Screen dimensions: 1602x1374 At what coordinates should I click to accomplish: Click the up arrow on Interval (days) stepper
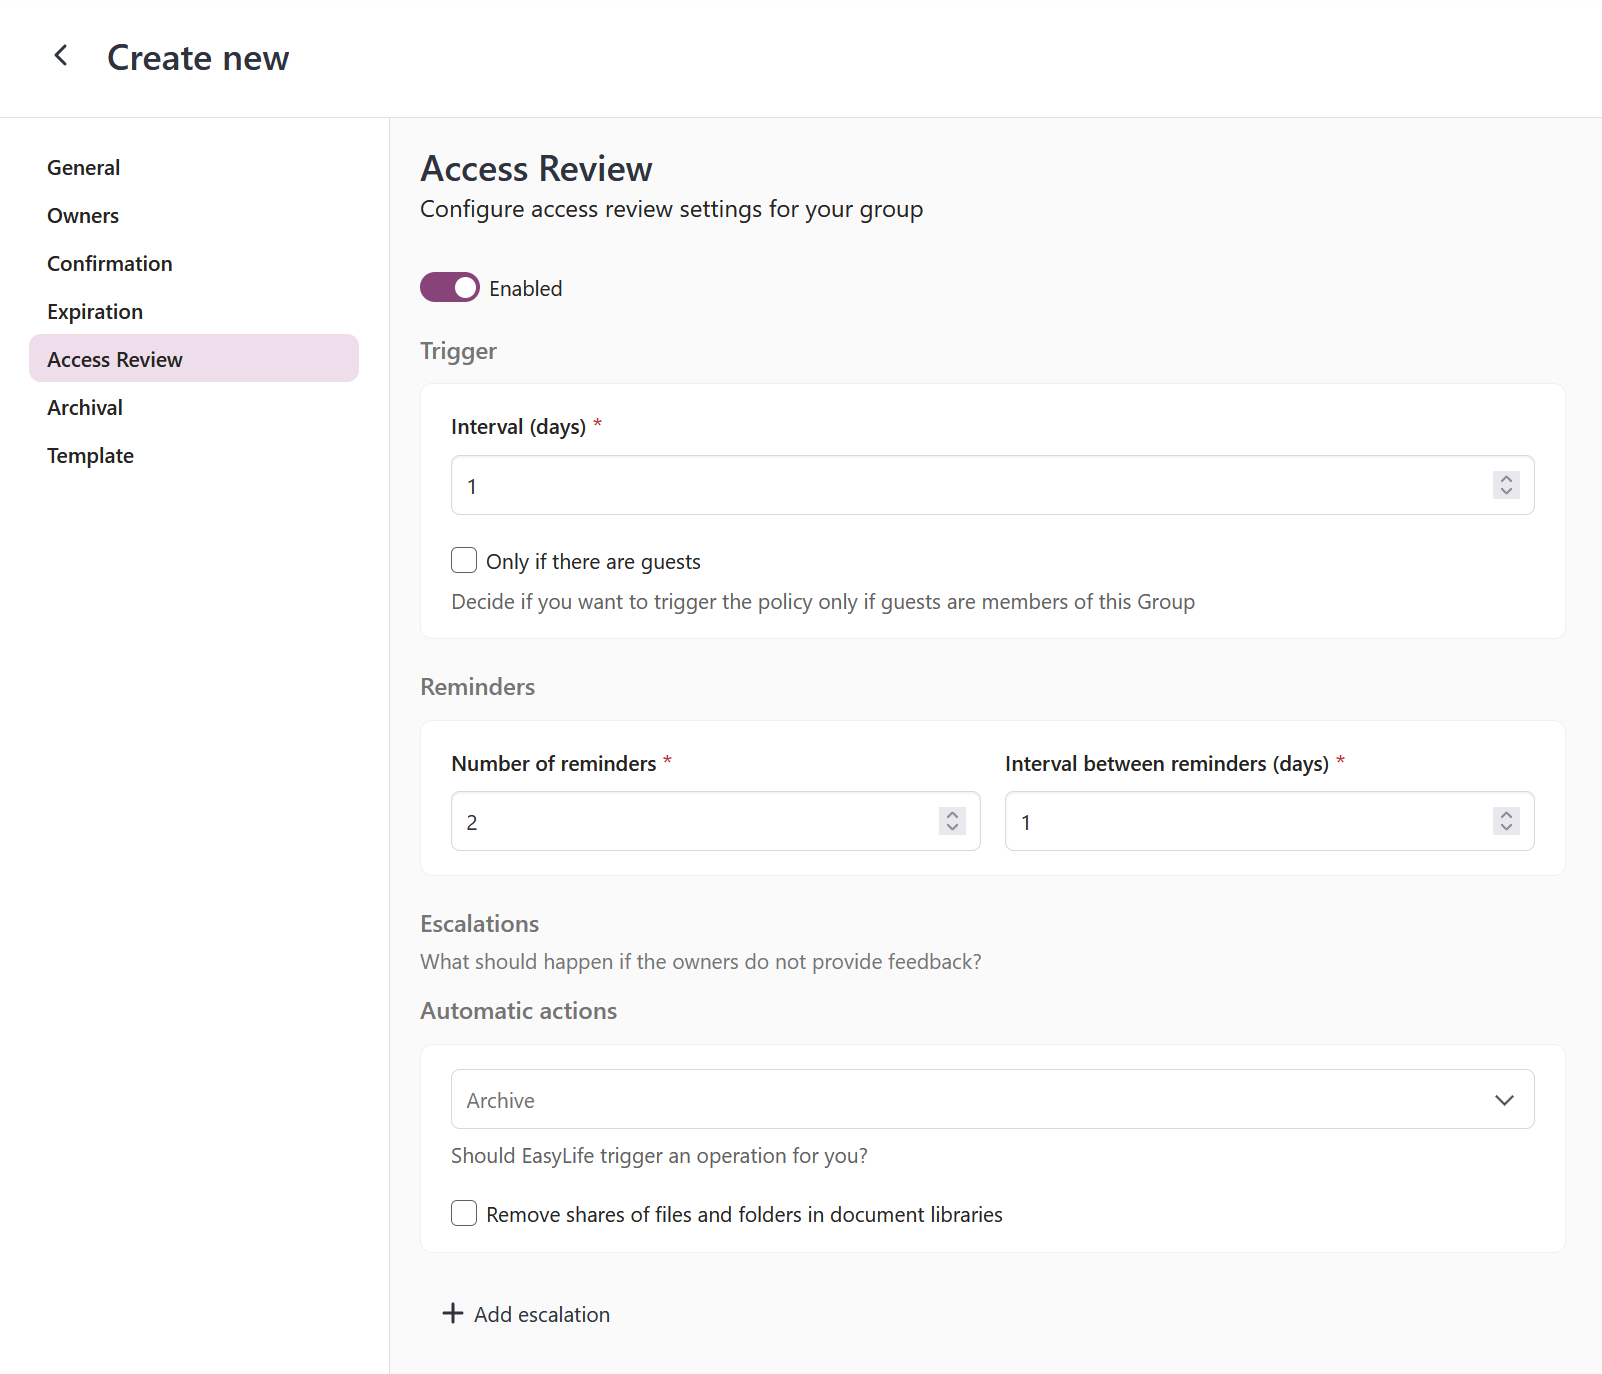coord(1506,479)
